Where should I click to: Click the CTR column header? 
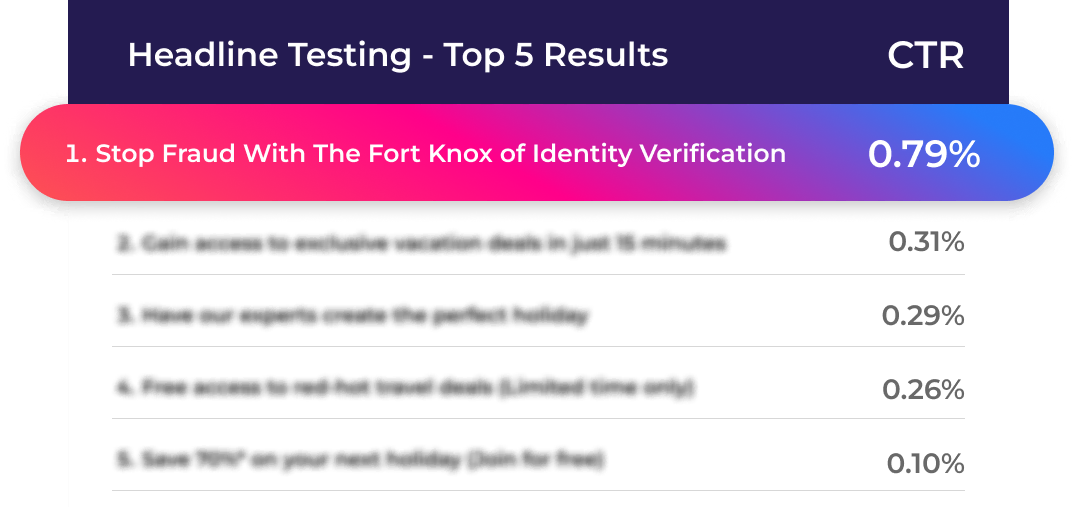point(925,55)
